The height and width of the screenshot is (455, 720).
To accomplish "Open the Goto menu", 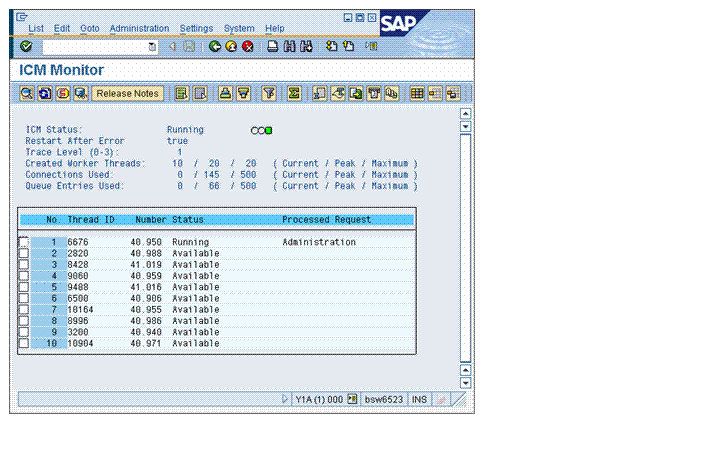I will coord(90,28).
